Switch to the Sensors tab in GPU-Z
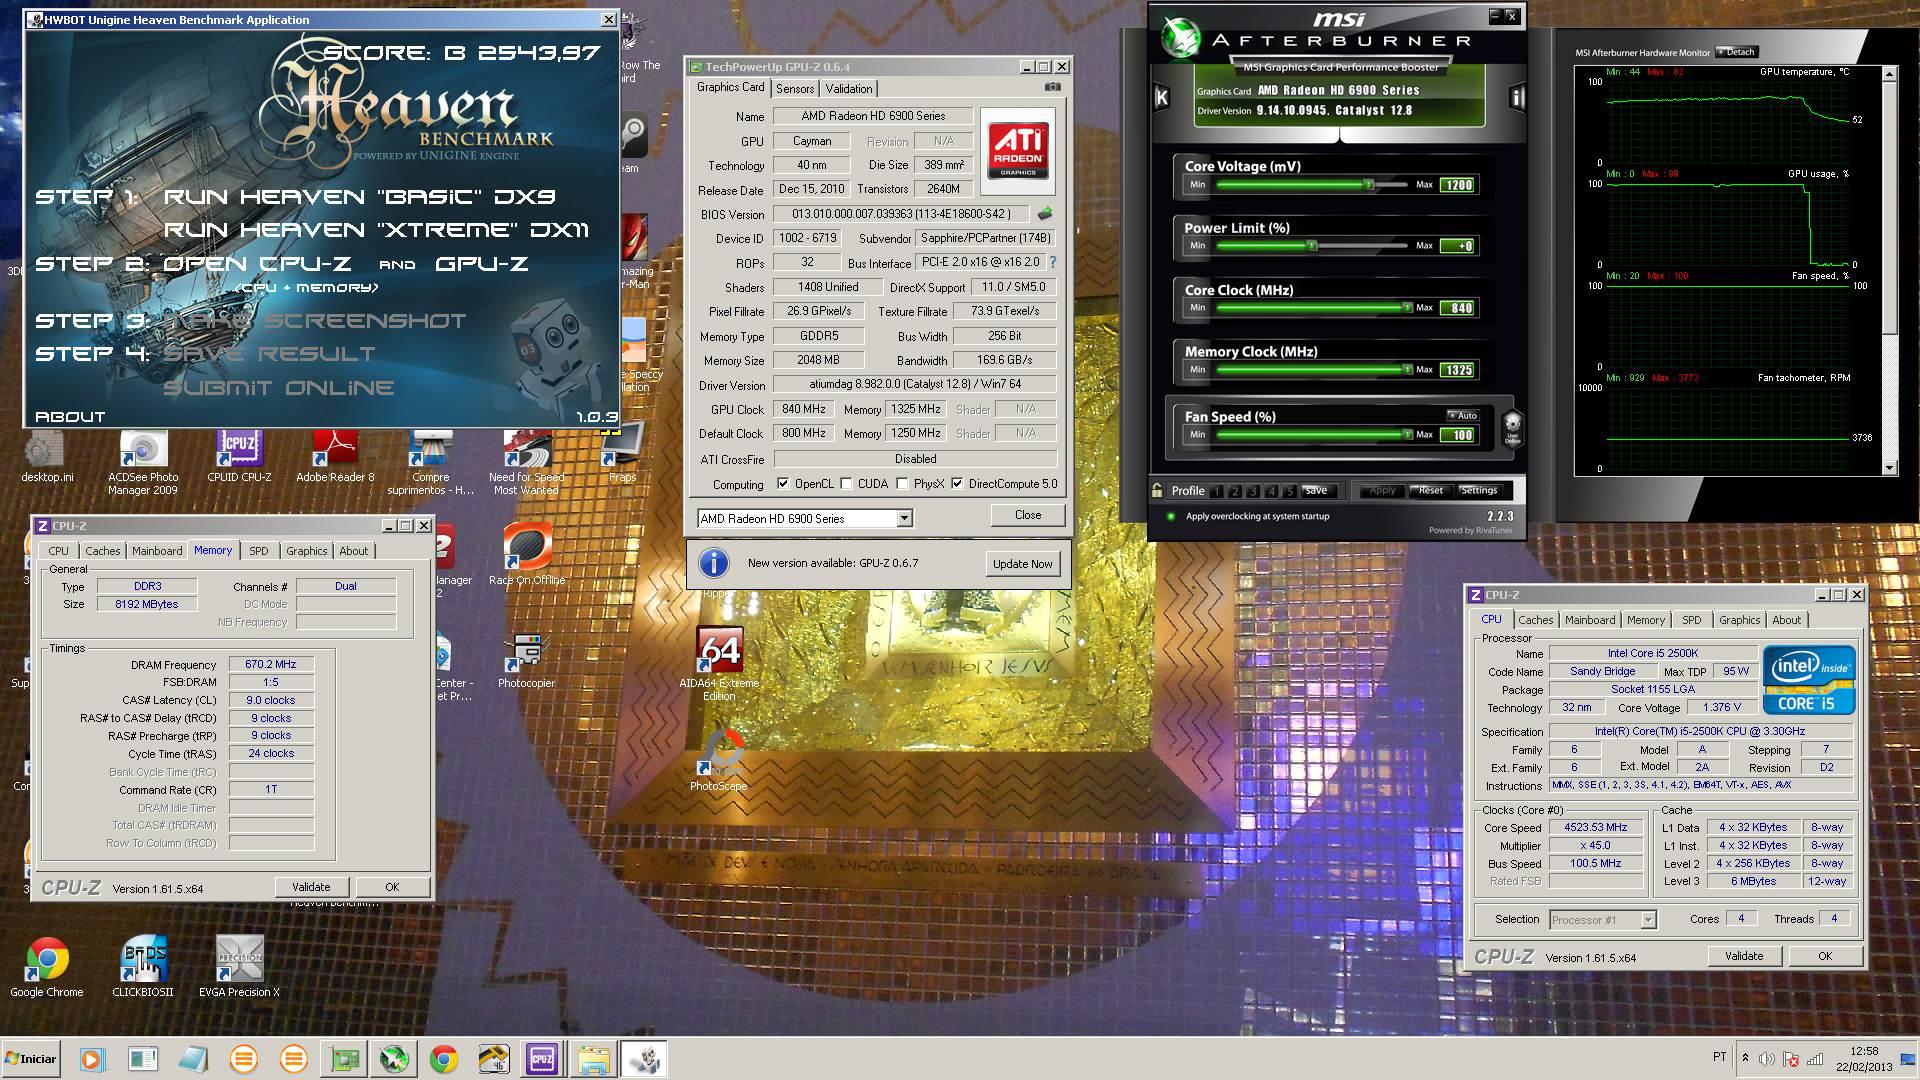The width and height of the screenshot is (1920, 1080). pyautogui.click(x=795, y=89)
